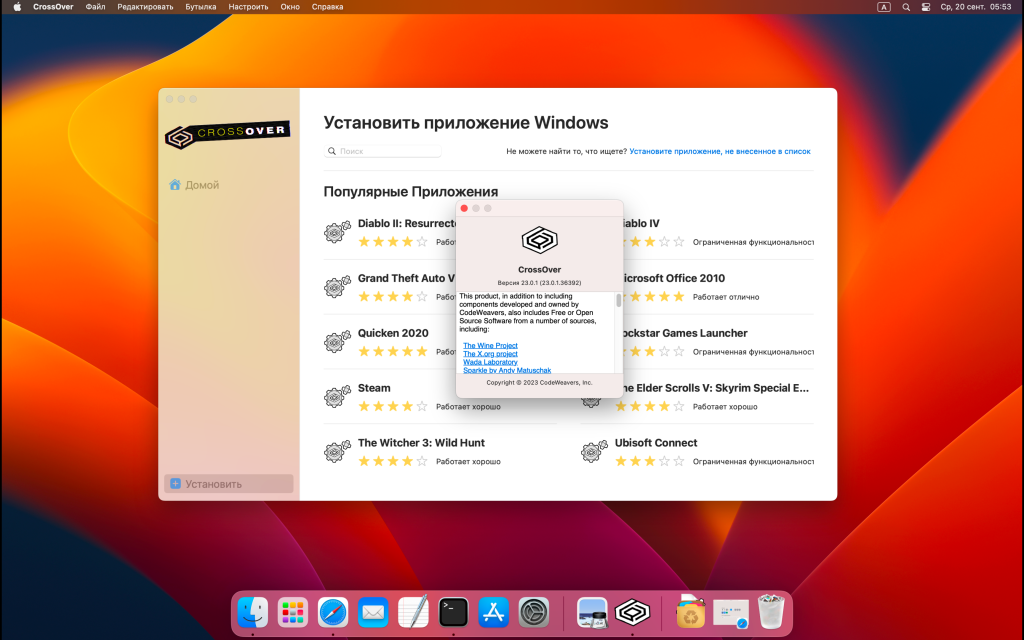Screen dimensions: 1024x640
Task: Click the scrollbar in the About dialog text
Action: [x=618, y=300]
